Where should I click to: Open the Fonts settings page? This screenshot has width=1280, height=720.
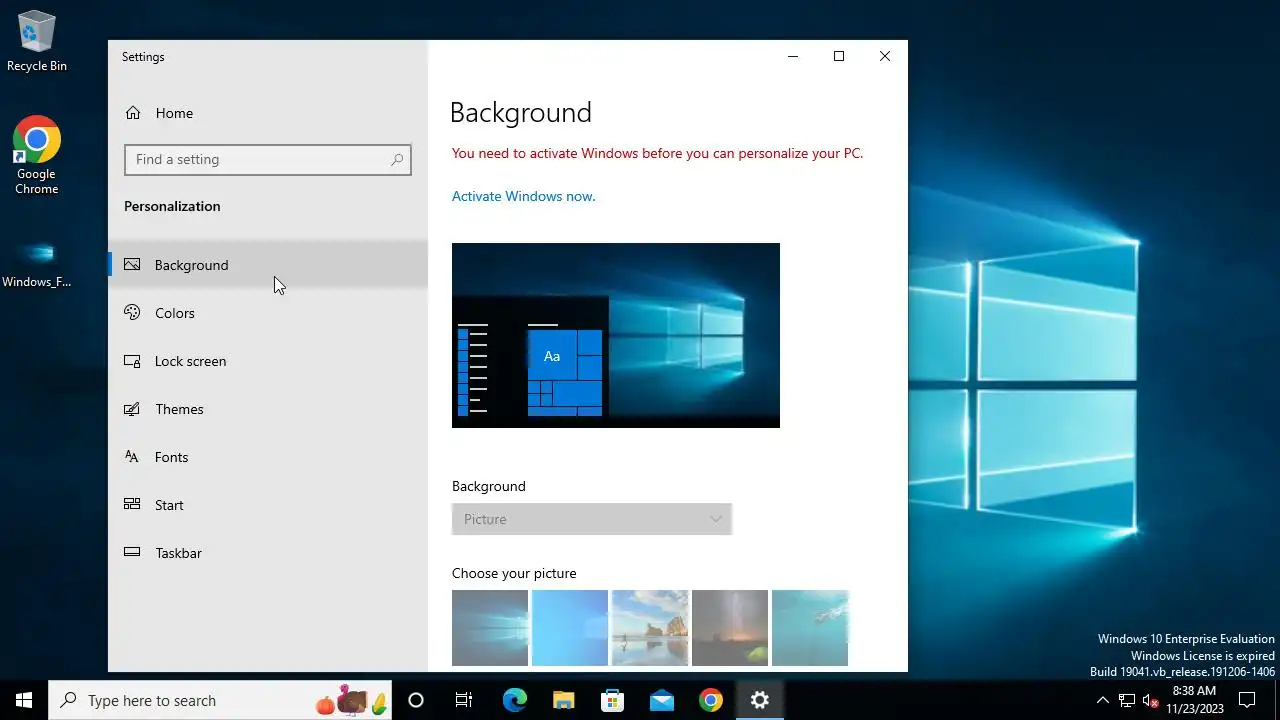point(268,457)
